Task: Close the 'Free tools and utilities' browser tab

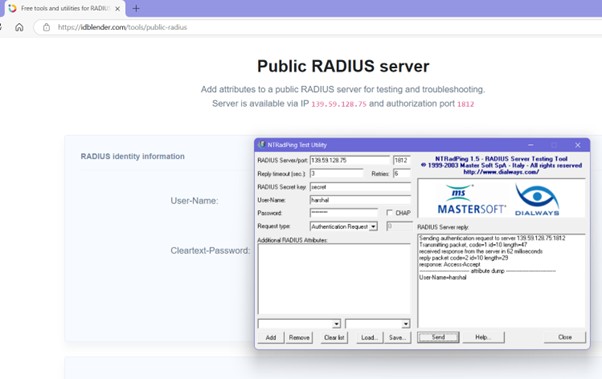Action: 117,8
